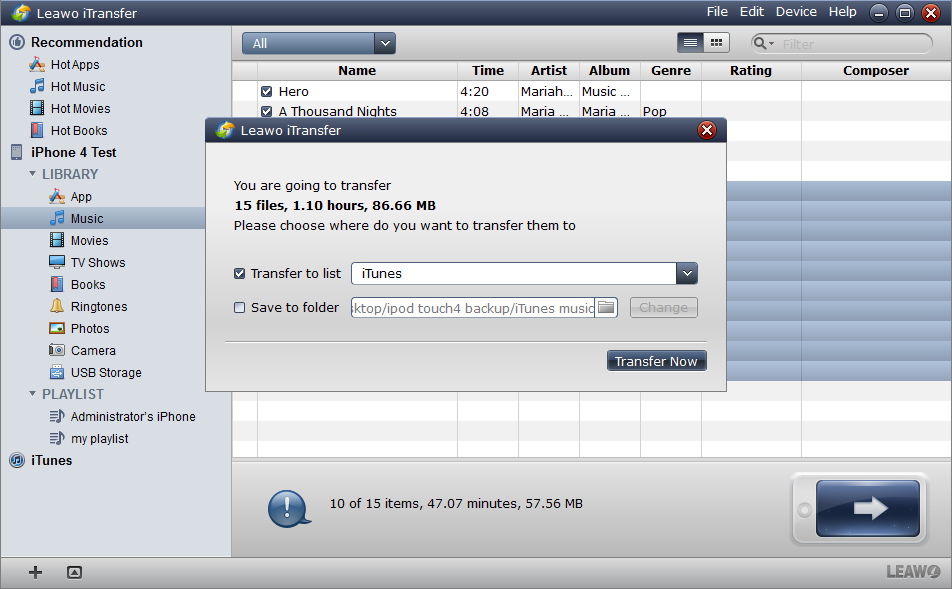This screenshot has width=952, height=589.
Task: Sort by Genre column header
Action: coord(671,70)
